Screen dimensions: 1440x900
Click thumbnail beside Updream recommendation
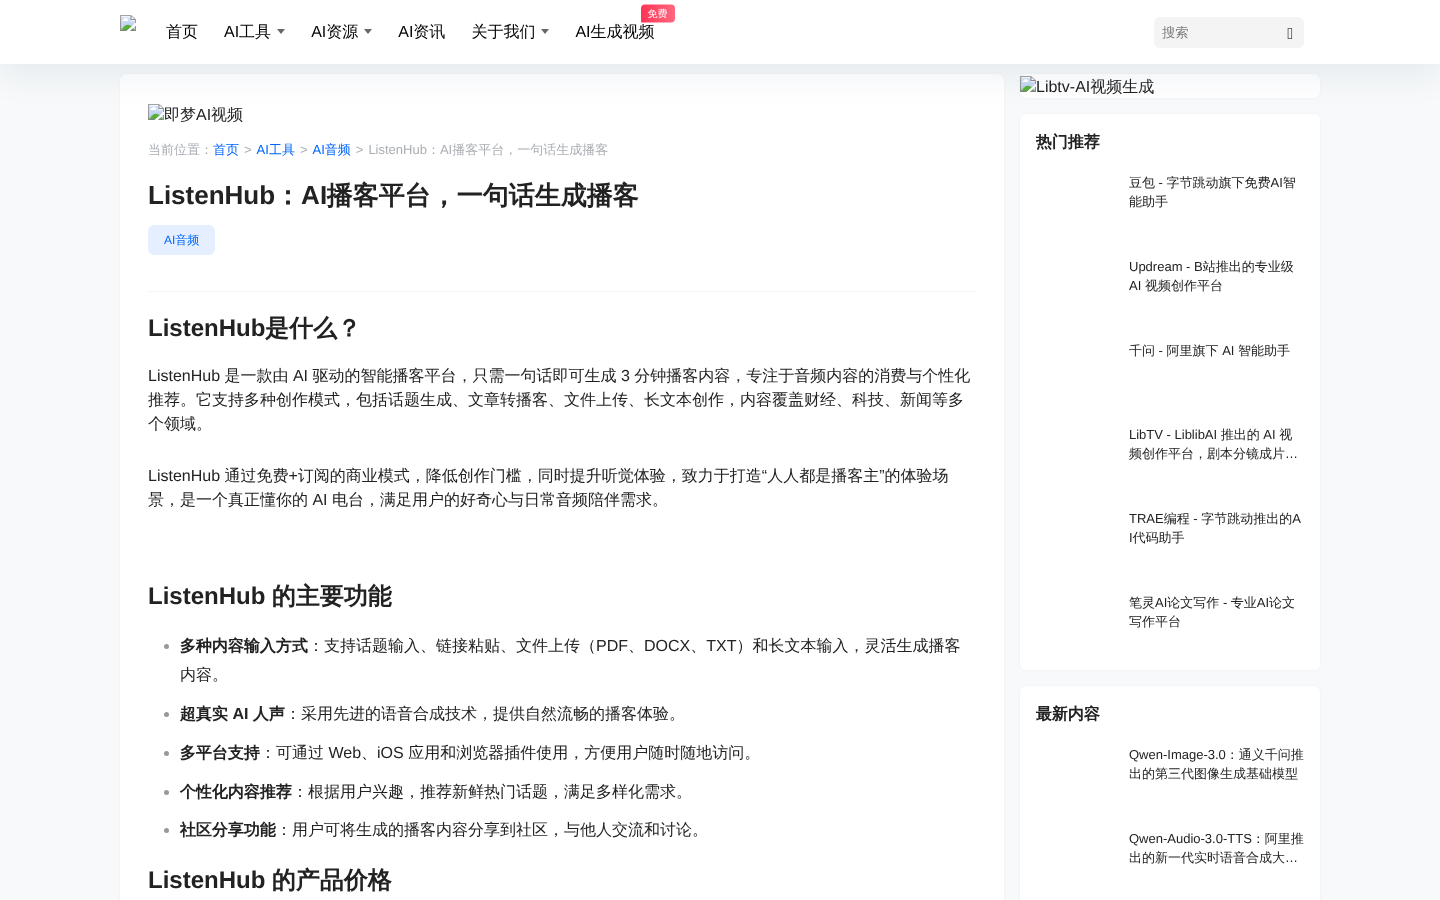[x=1076, y=285]
